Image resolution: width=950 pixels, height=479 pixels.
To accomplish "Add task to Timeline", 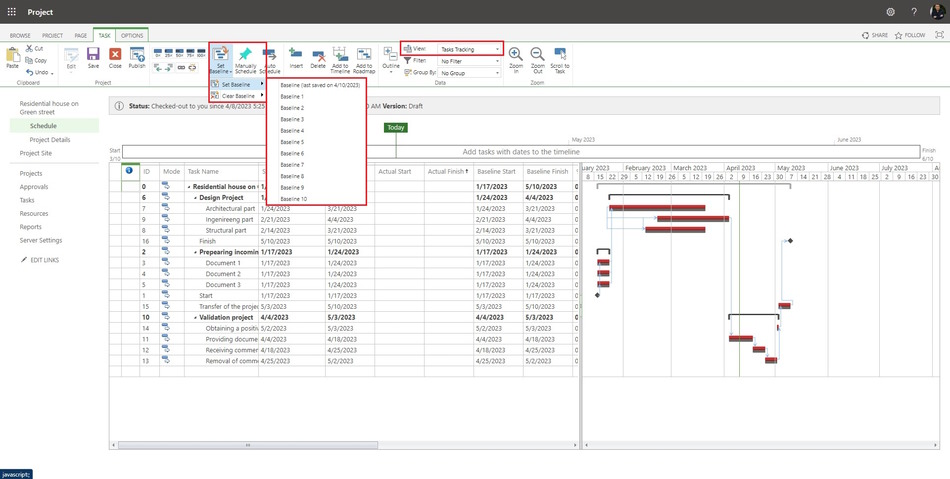I will pos(340,59).
